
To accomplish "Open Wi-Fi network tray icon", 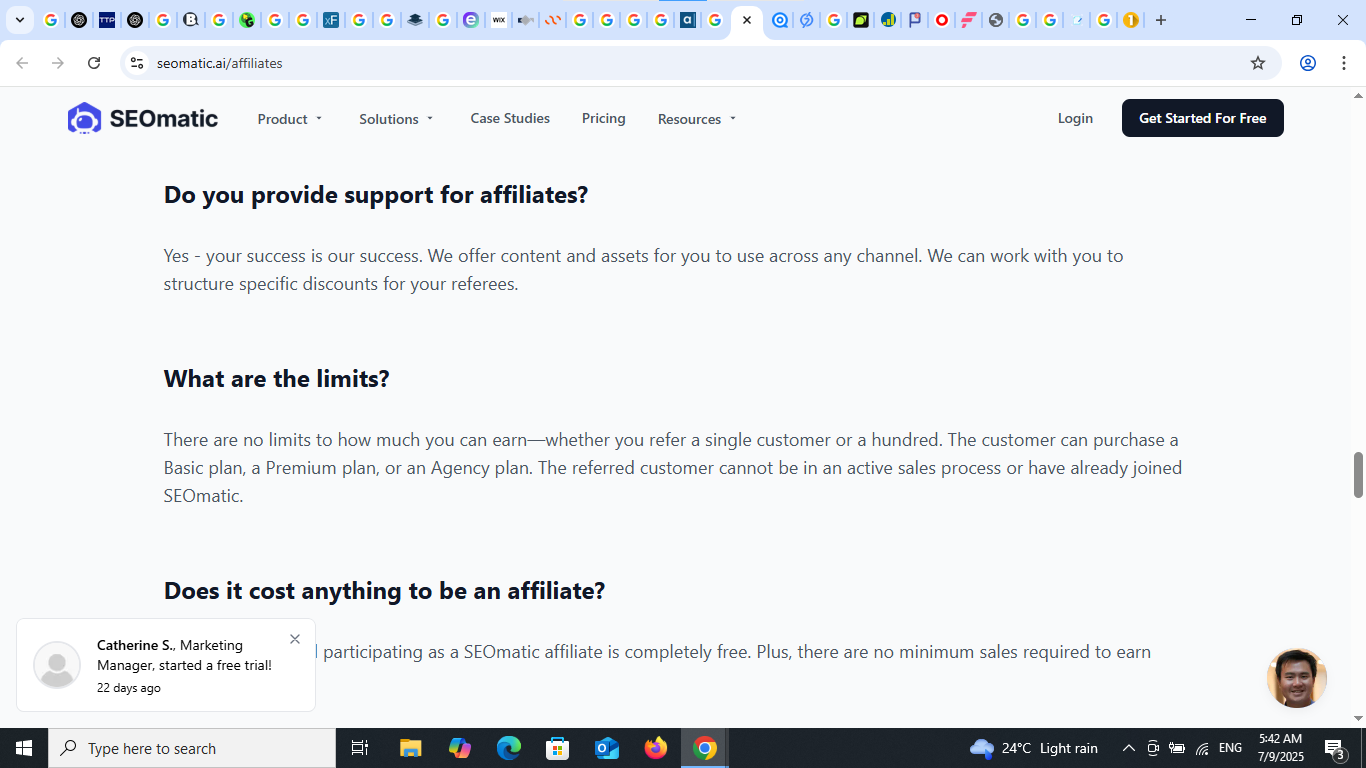I will click(x=1203, y=748).
